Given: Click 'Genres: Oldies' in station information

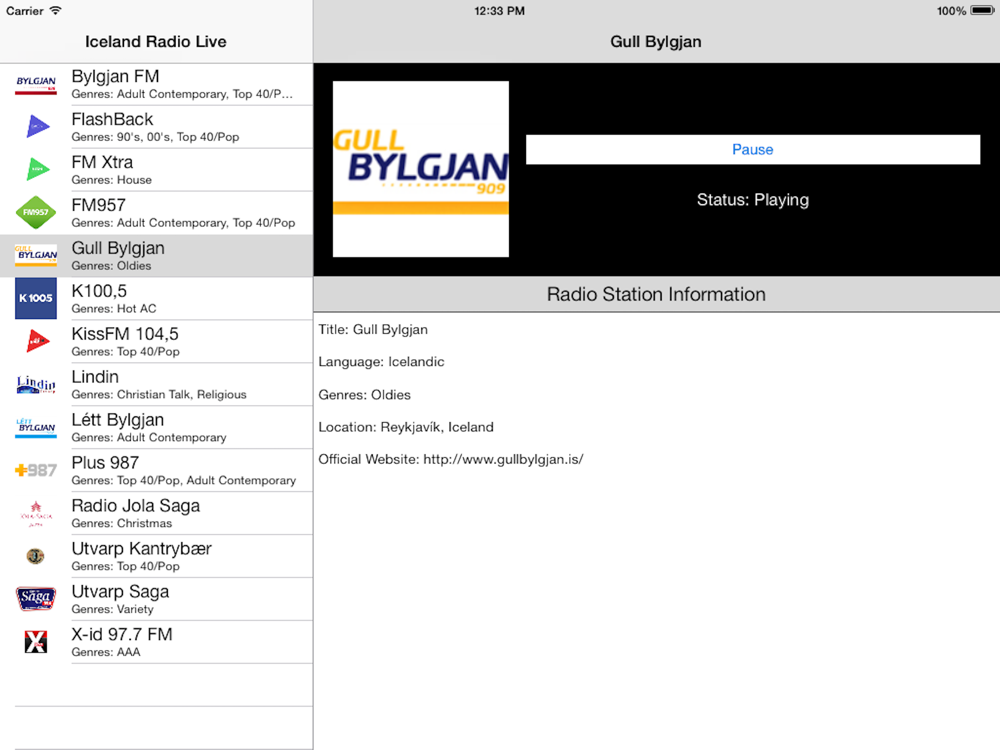Looking at the screenshot, I should pyautogui.click(x=364, y=395).
